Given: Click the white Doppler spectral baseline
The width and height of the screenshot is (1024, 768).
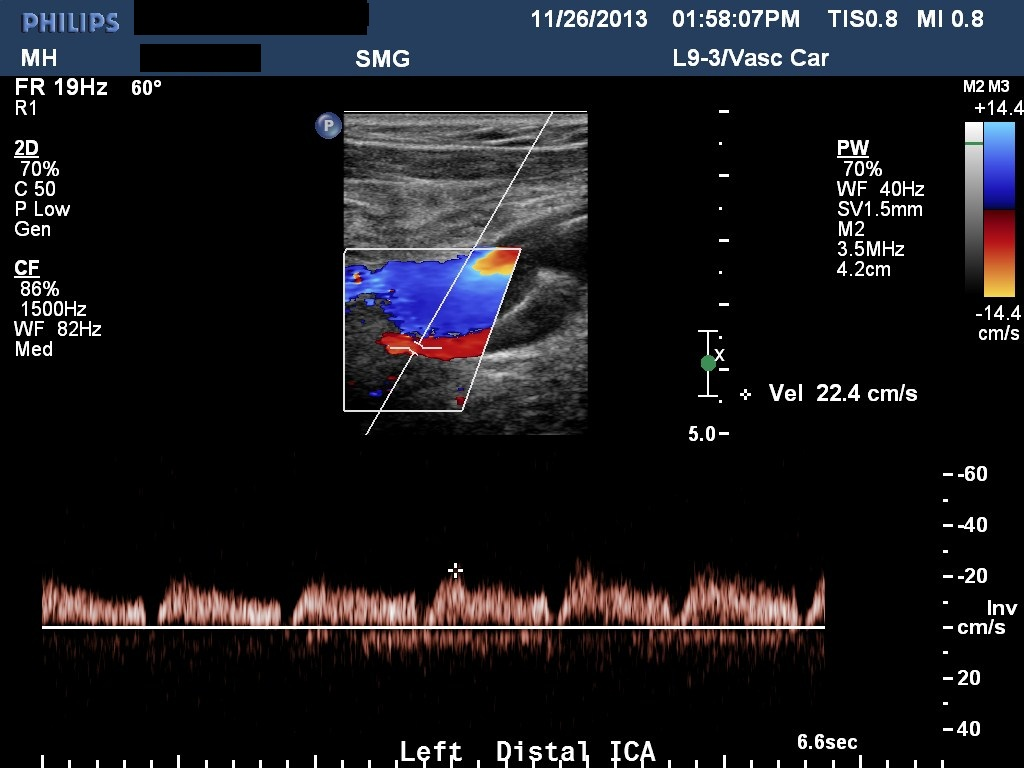Looking at the screenshot, I should 433,627.
